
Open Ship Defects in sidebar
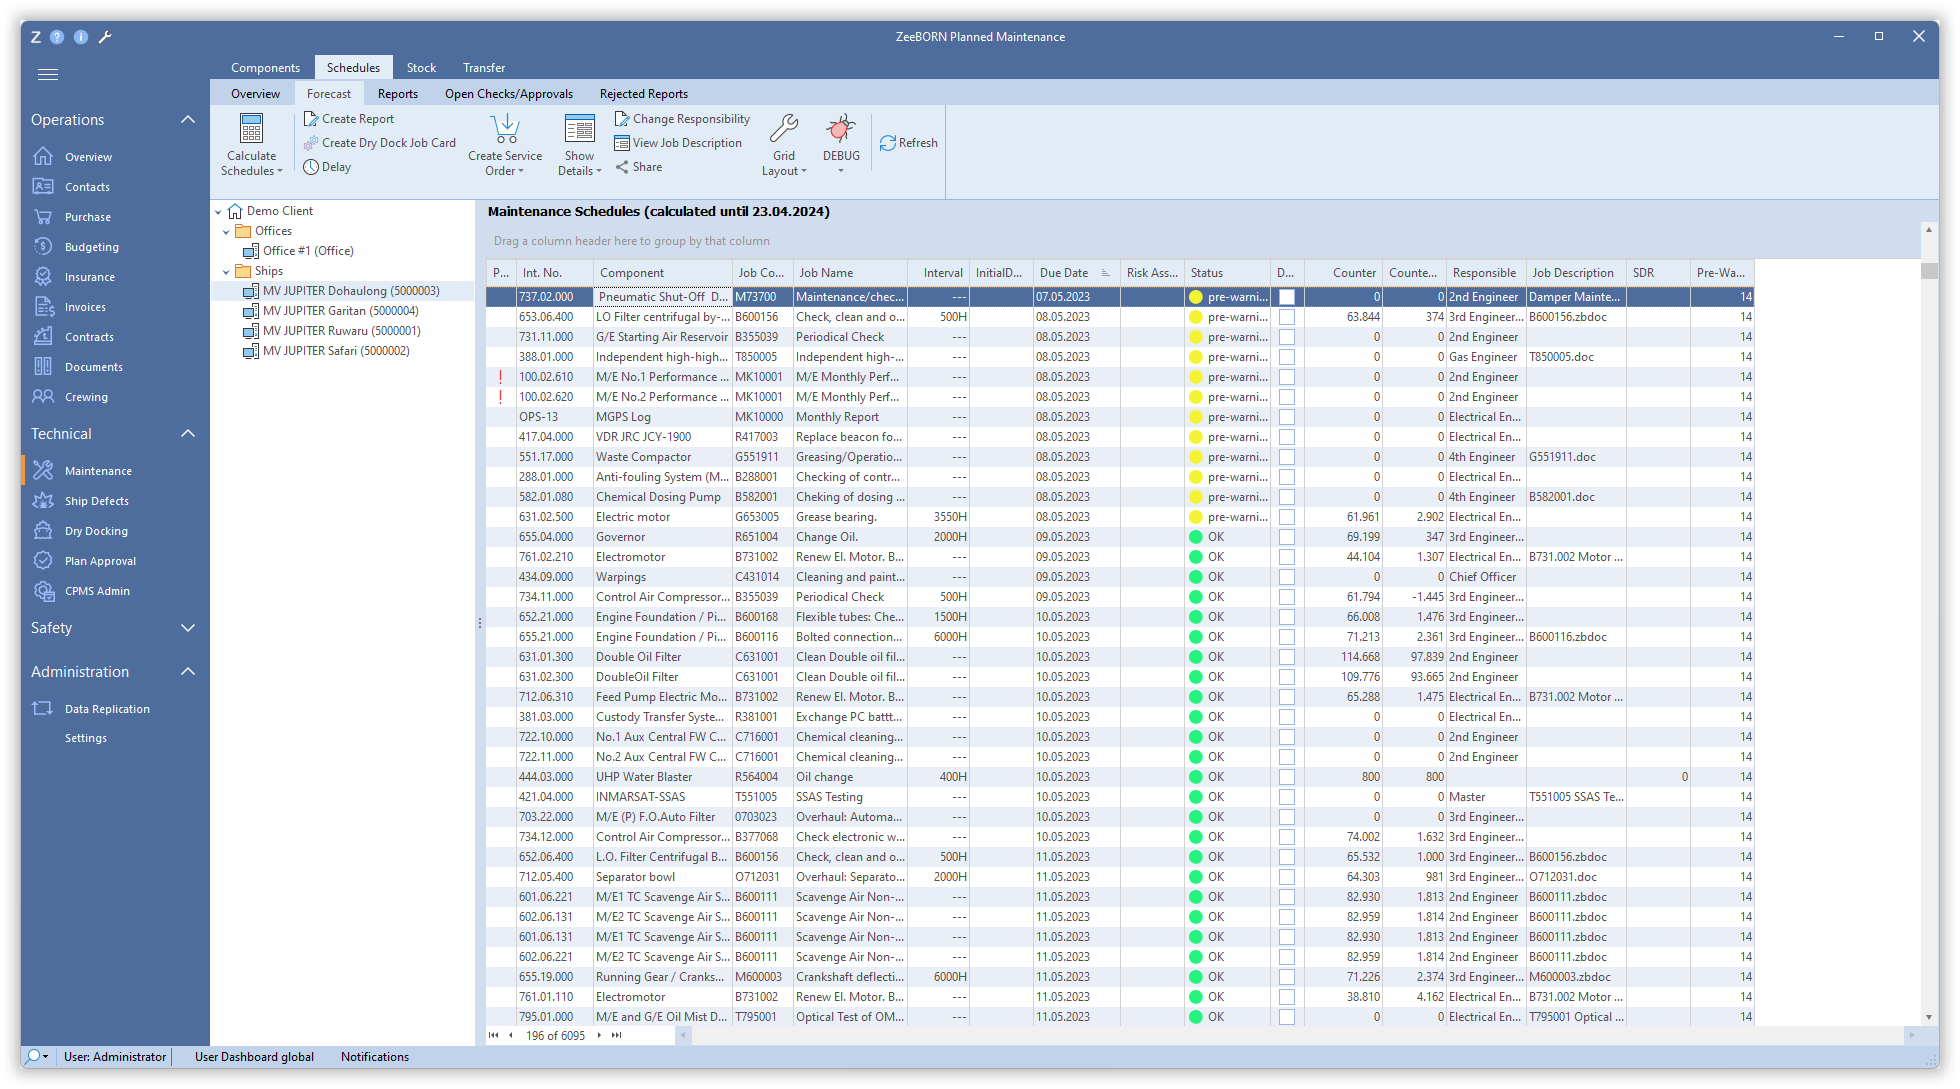tap(96, 501)
